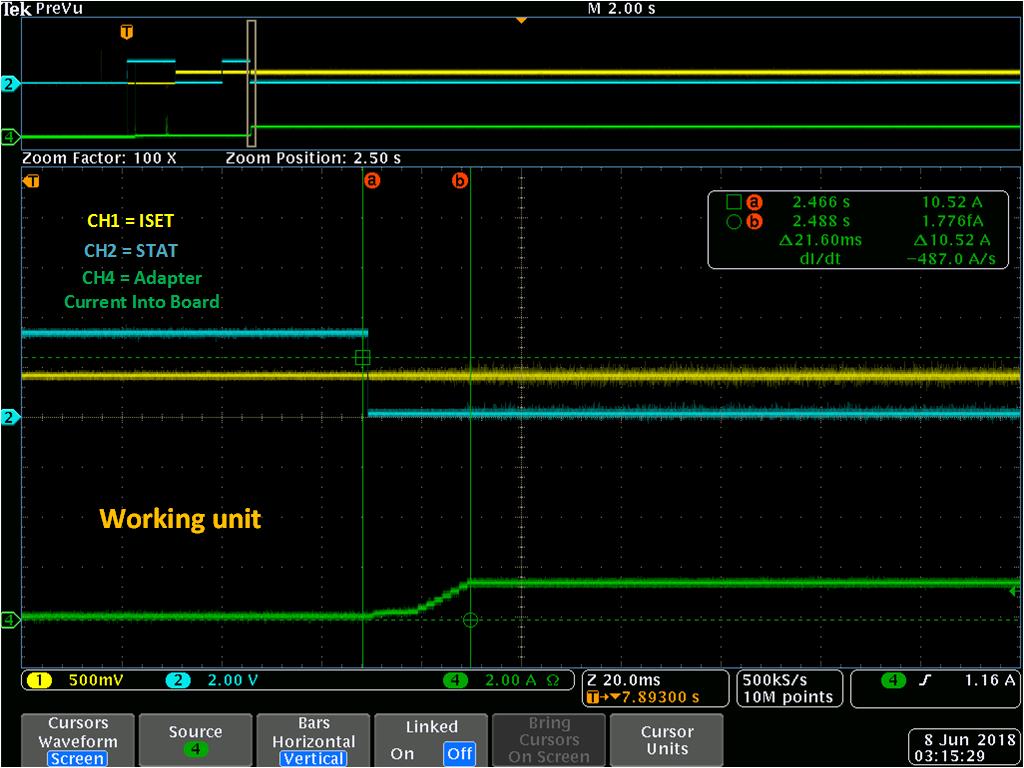Click the channel 4 marker in overview window
The image size is (1024, 768).
tap(8, 137)
